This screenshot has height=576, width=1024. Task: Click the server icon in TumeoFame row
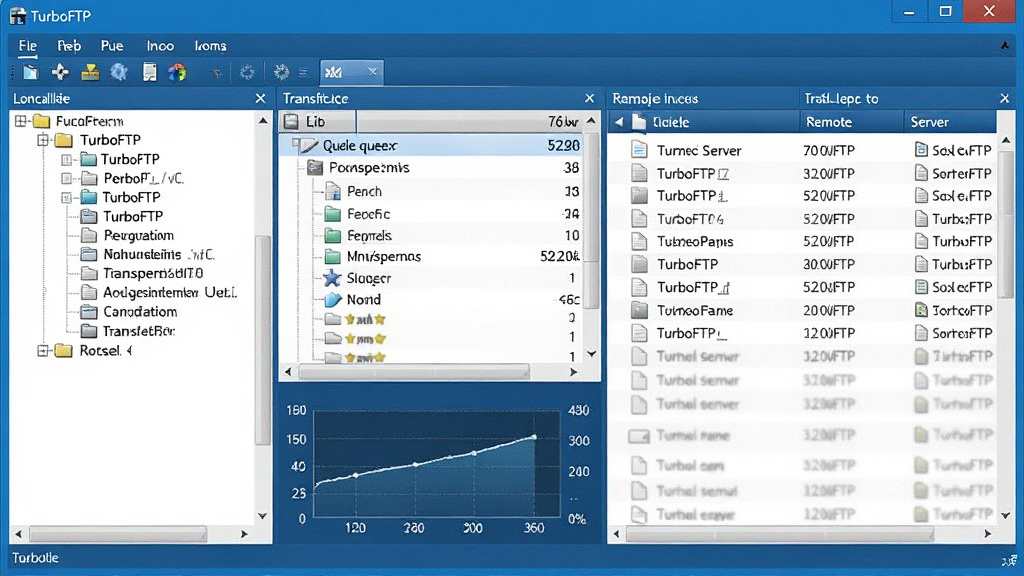coord(921,310)
